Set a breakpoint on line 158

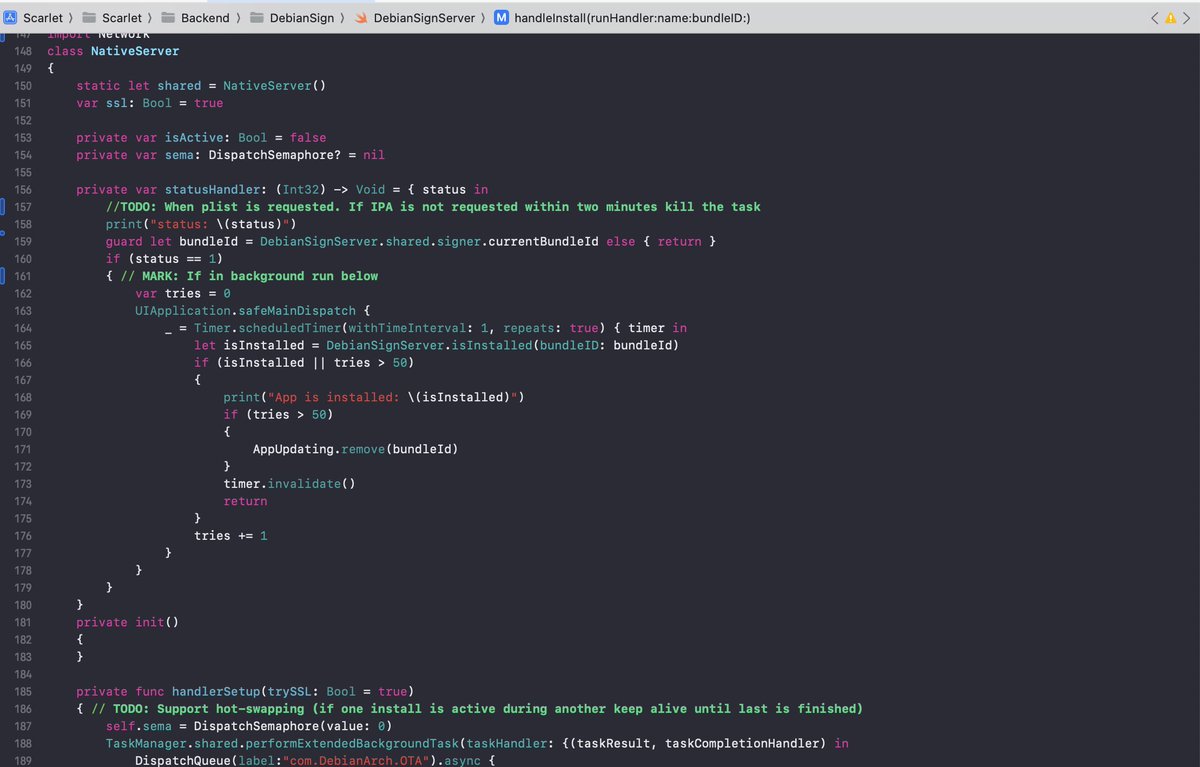tap(23, 224)
